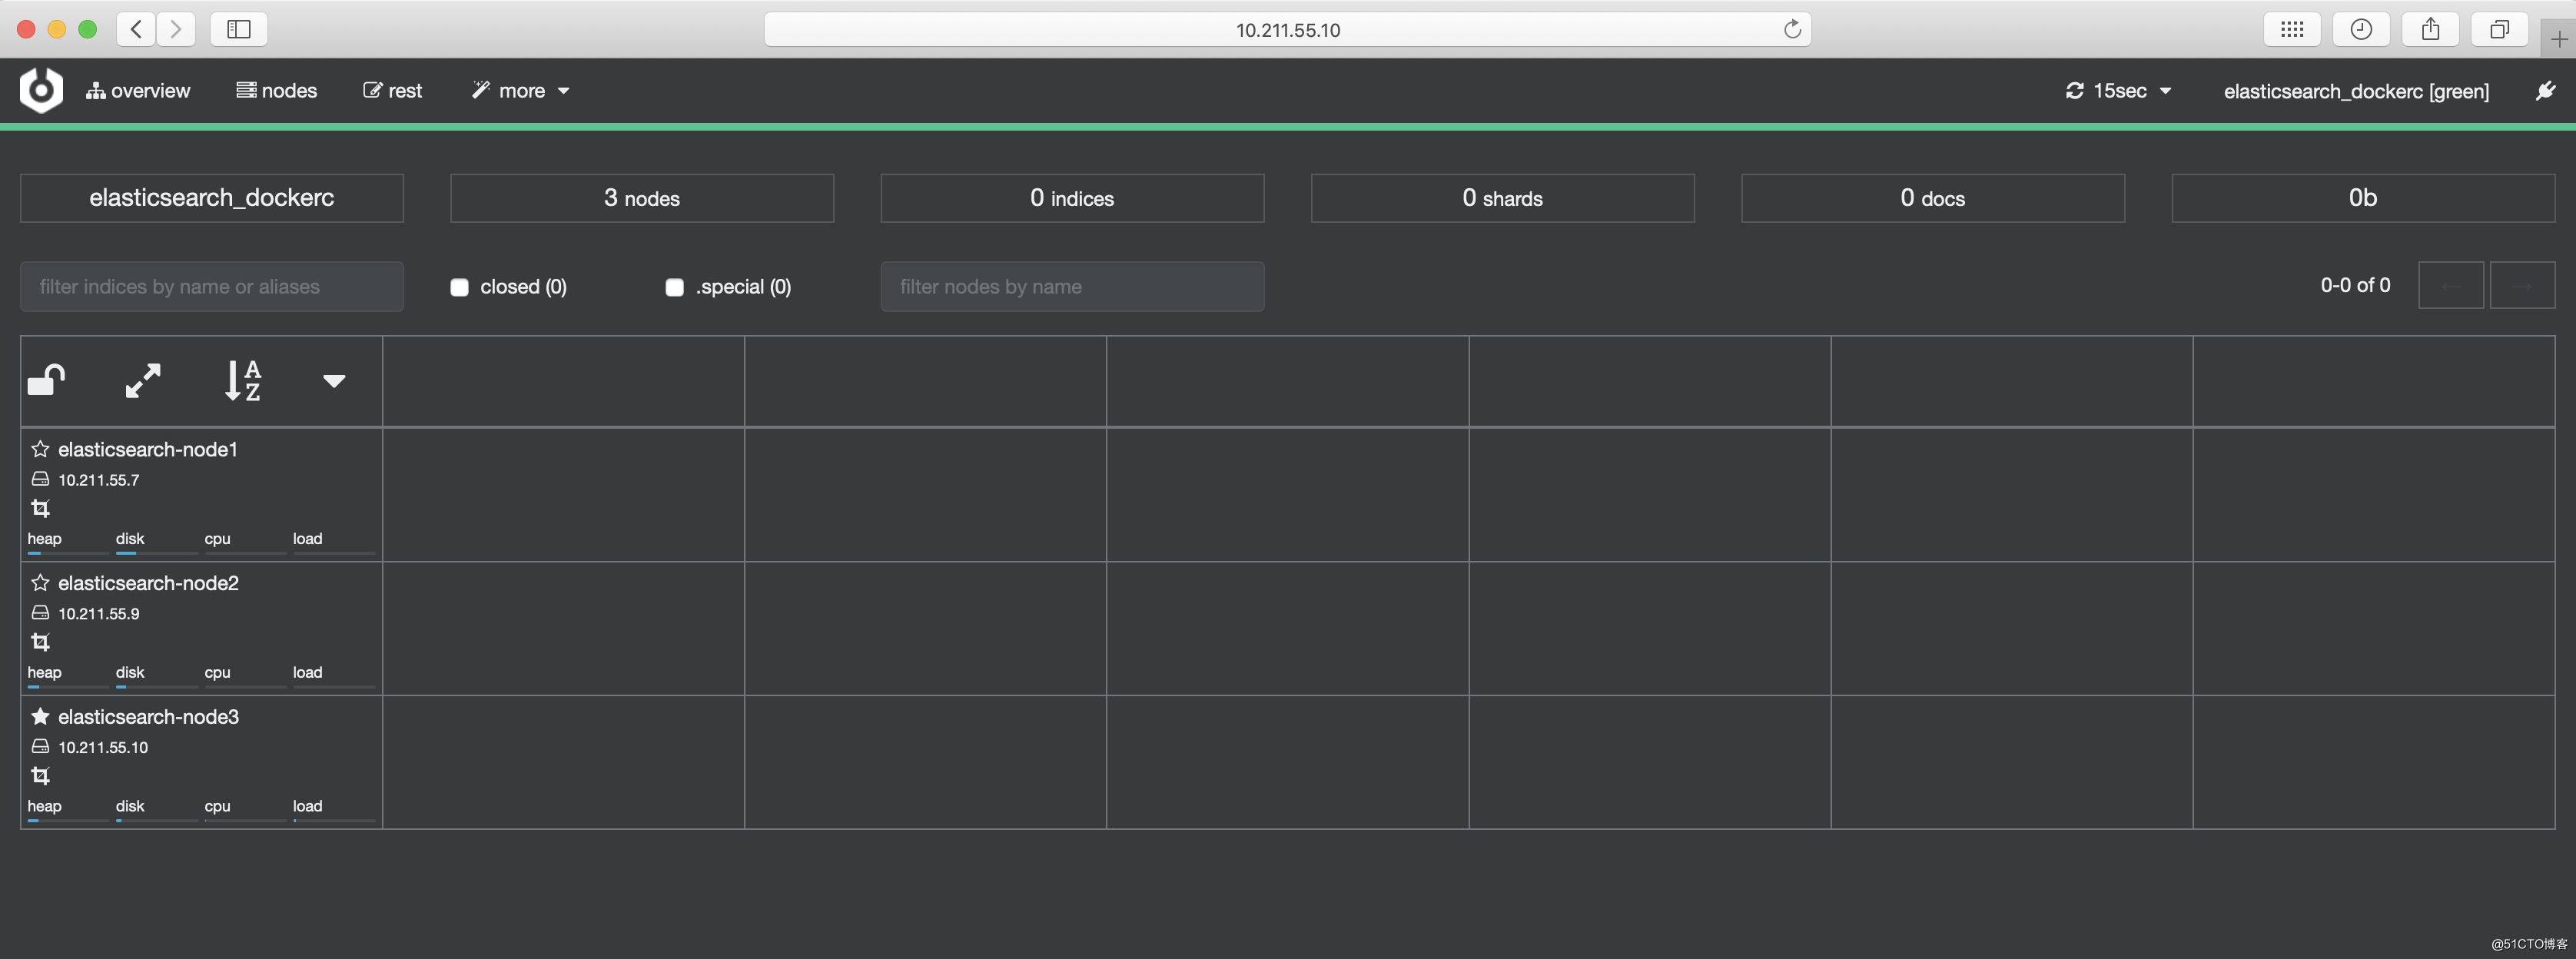Toggle the closed (0) checkbox

[x=459, y=288]
